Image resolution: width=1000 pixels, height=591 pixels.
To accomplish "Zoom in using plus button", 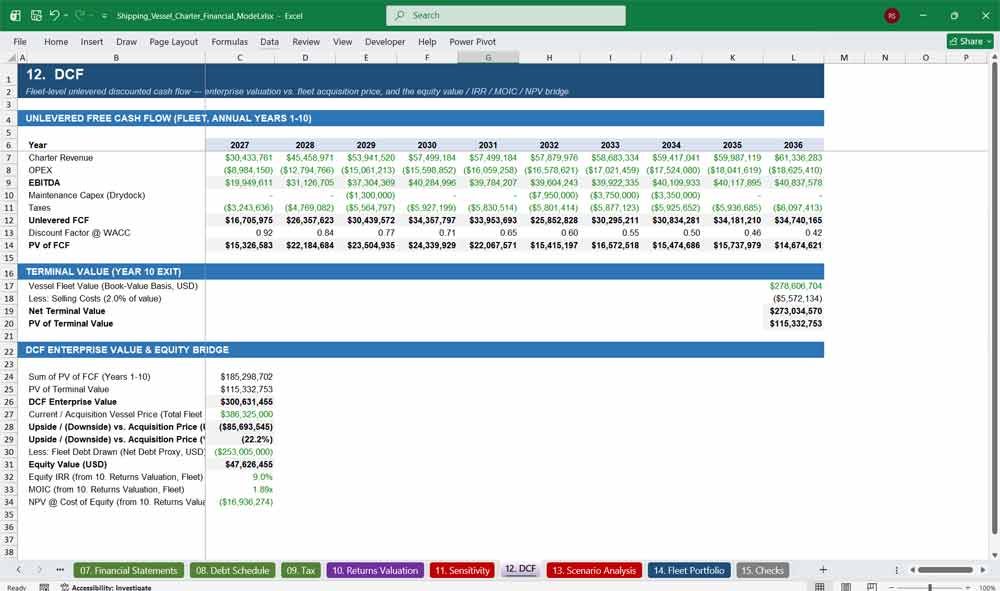I will point(969,587).
